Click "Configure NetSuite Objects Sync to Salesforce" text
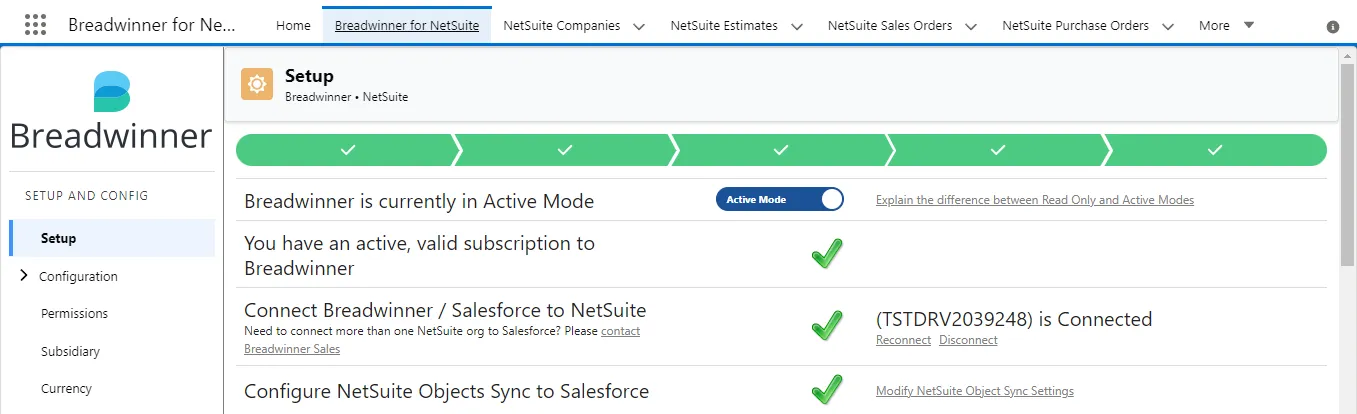The width and height of the screenshot is (1357, 414). click(x=446, y=391)
